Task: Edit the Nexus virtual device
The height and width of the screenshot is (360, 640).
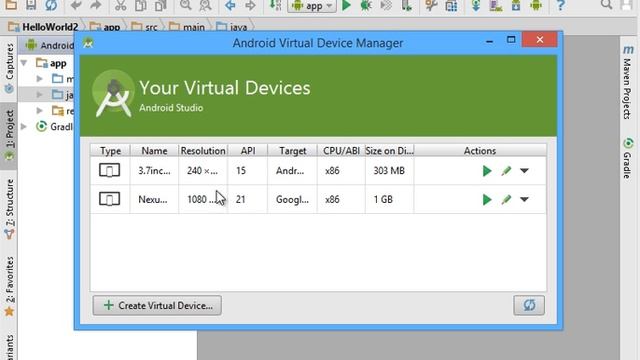Action: point(506,200)
